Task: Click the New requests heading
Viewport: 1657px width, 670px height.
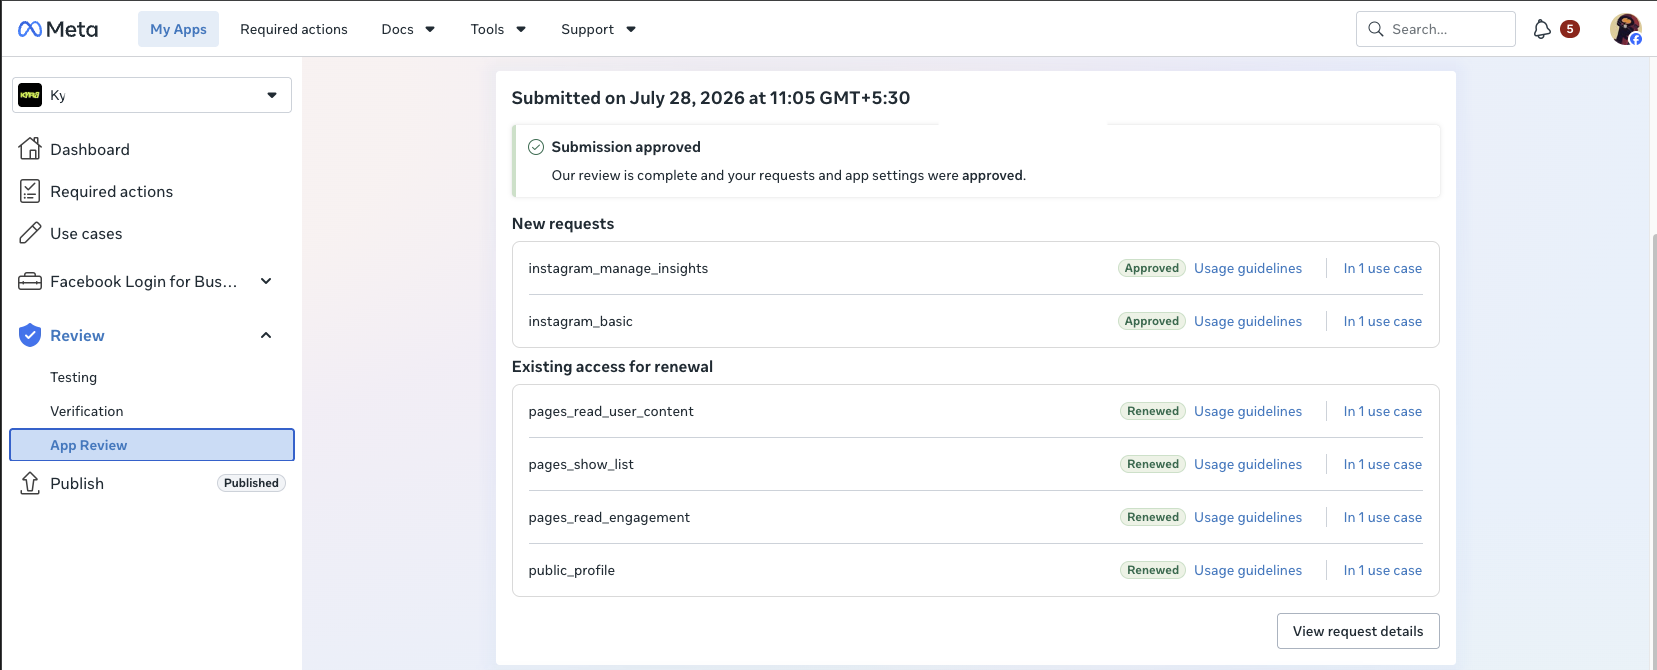Action: click(x=563, y=224)
